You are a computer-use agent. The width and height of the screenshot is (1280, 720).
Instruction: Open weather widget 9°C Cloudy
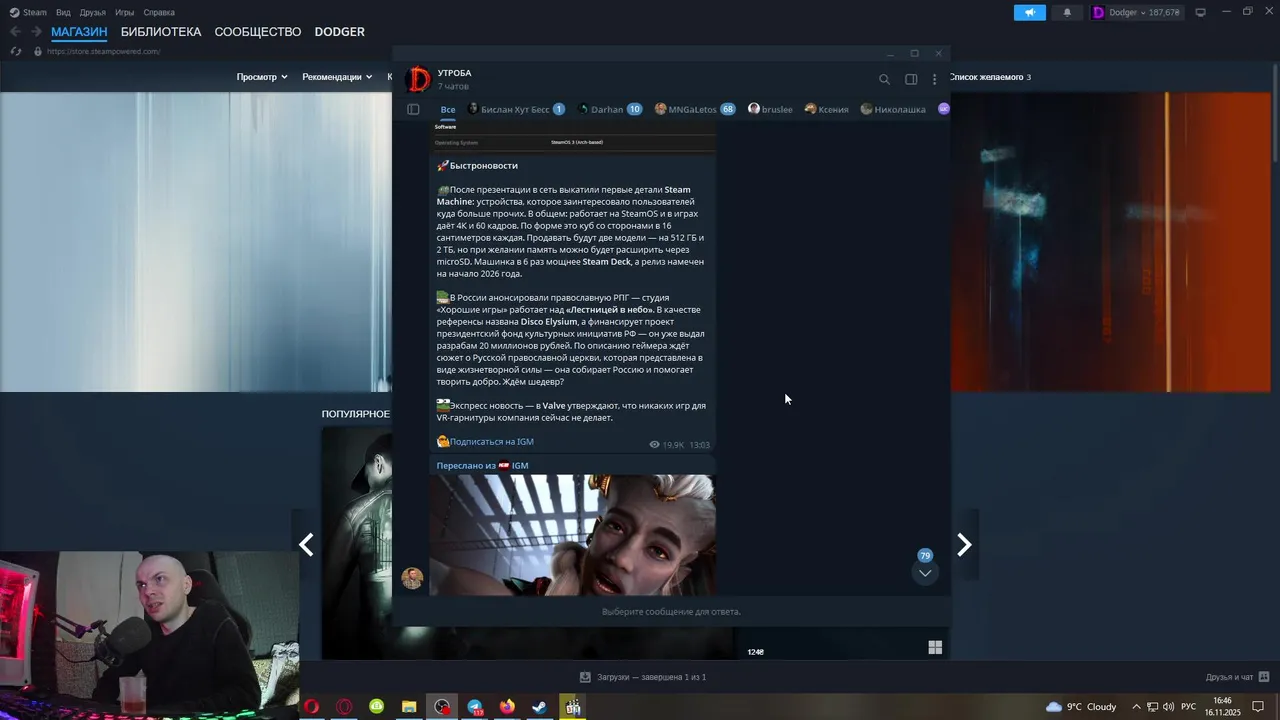click(1081, 707)
